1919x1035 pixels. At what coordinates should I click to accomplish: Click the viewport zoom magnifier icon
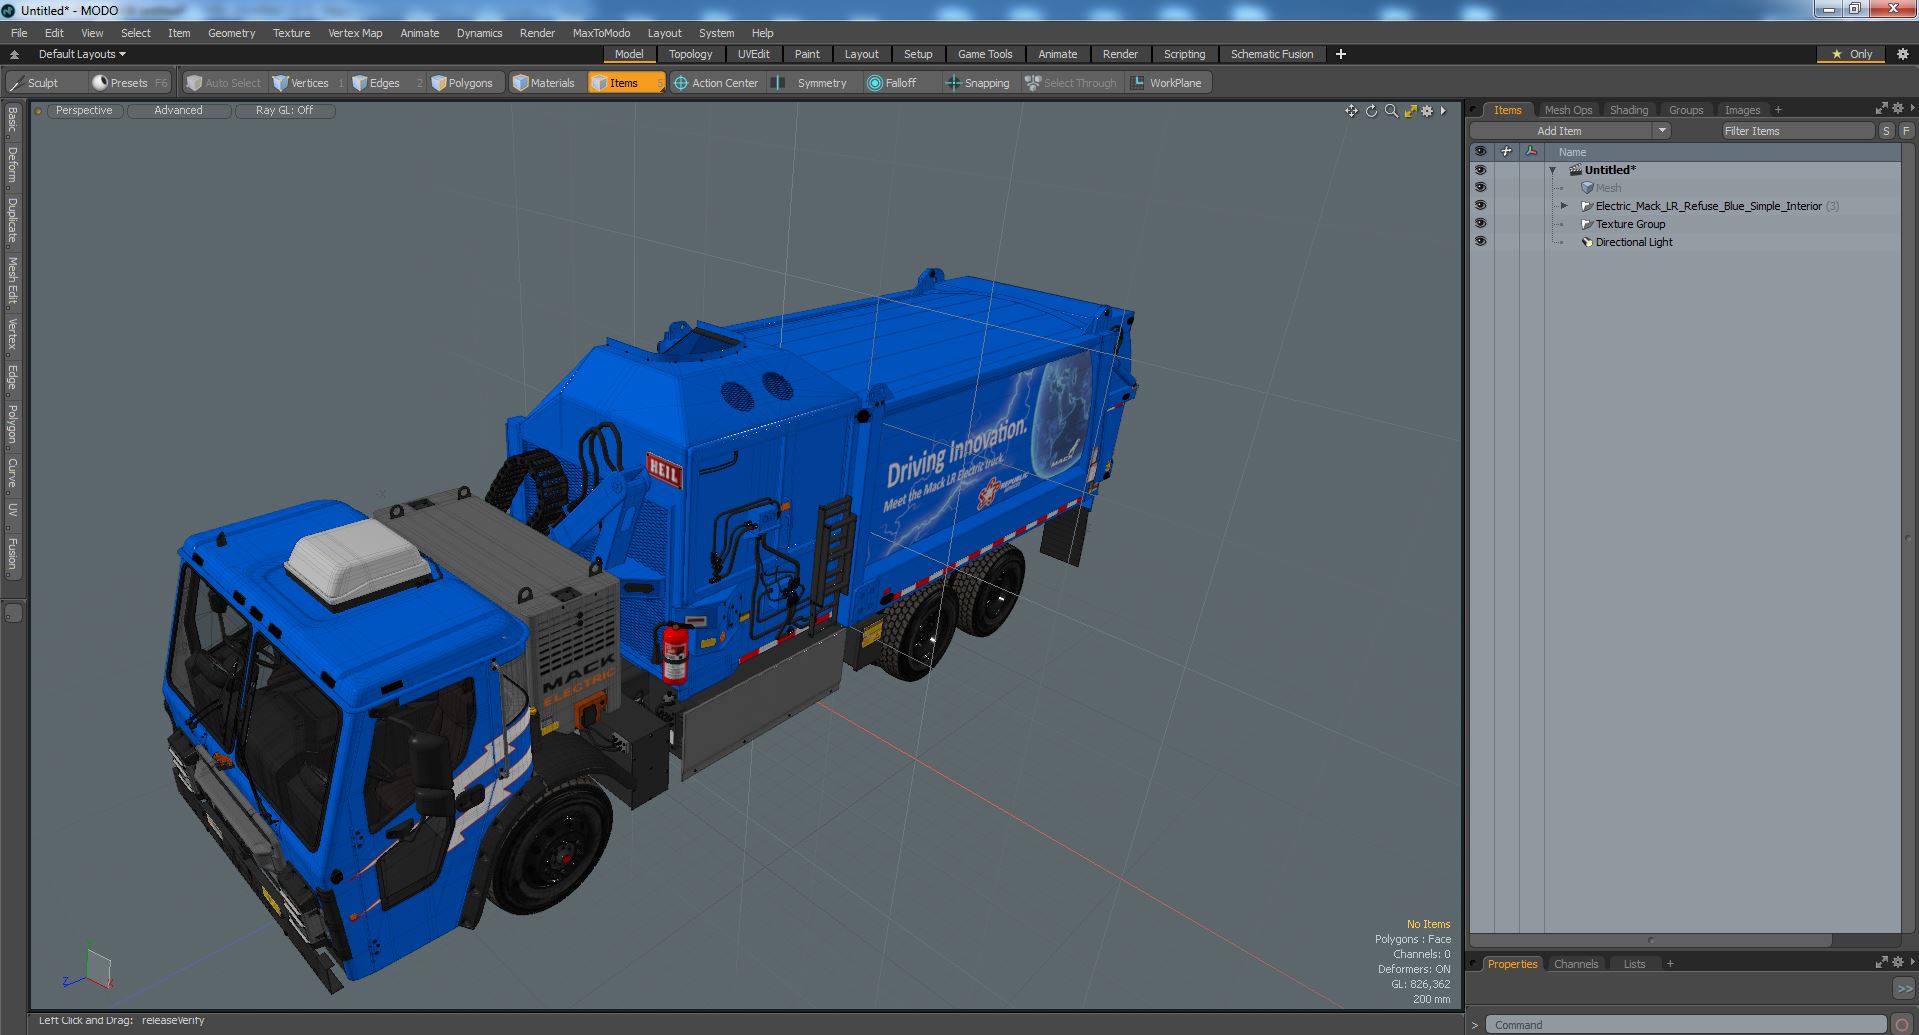tap(1391, 111)
